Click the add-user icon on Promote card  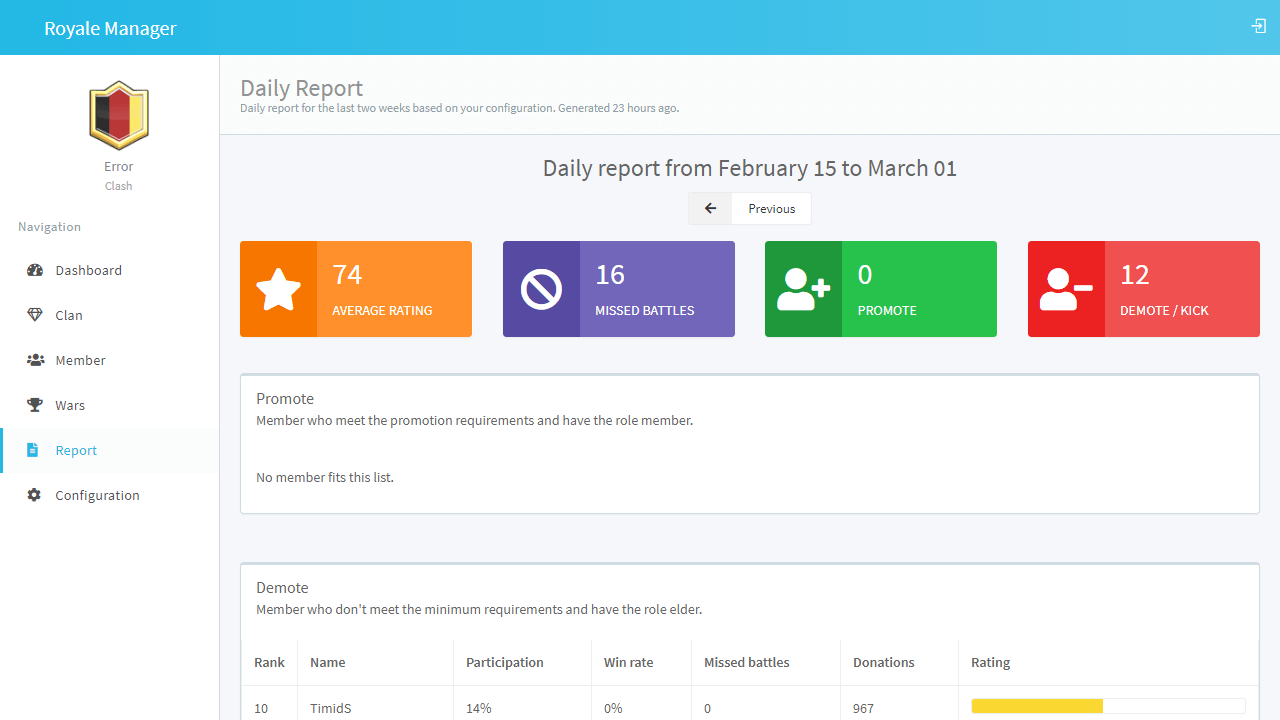[803, 289]
